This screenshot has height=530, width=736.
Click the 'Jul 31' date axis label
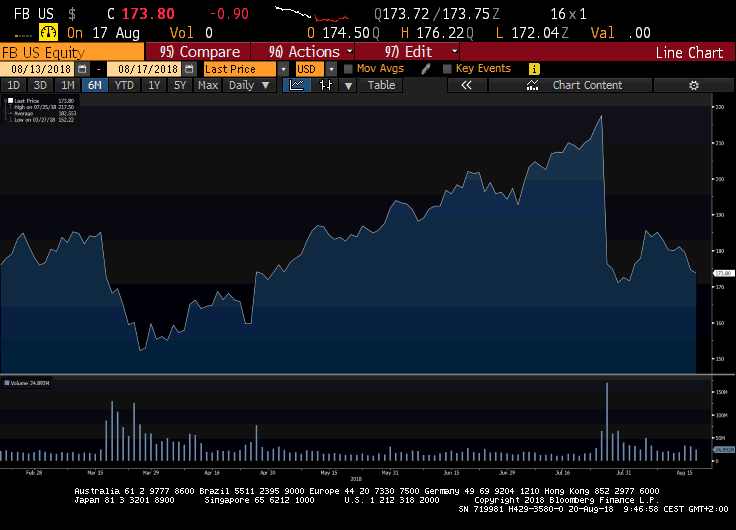pos(624,473)
